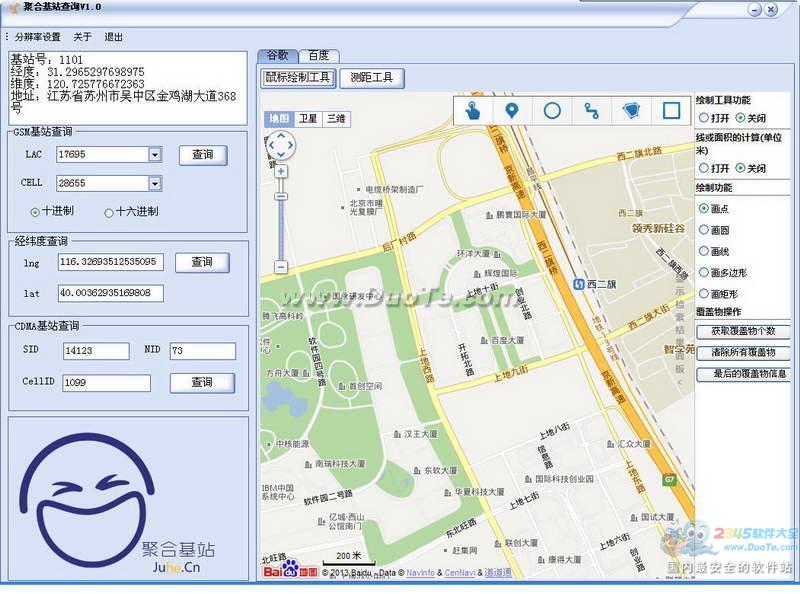Image resolution: width=800 pixels, height=594 pixels.
Task: Open the CenNavi copyright link
Action: click(x=460, y=573)
